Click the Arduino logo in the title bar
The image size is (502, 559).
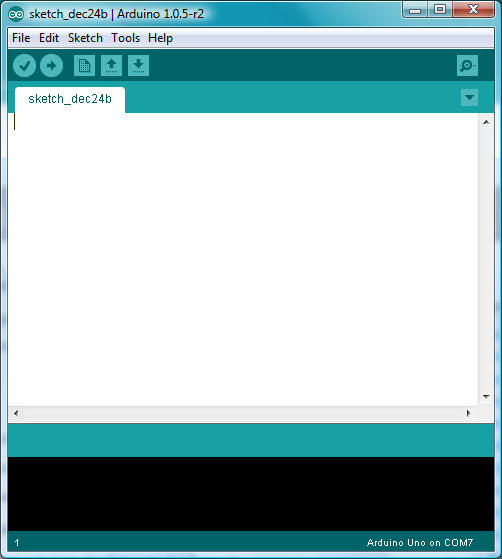[x=16, y=14]
